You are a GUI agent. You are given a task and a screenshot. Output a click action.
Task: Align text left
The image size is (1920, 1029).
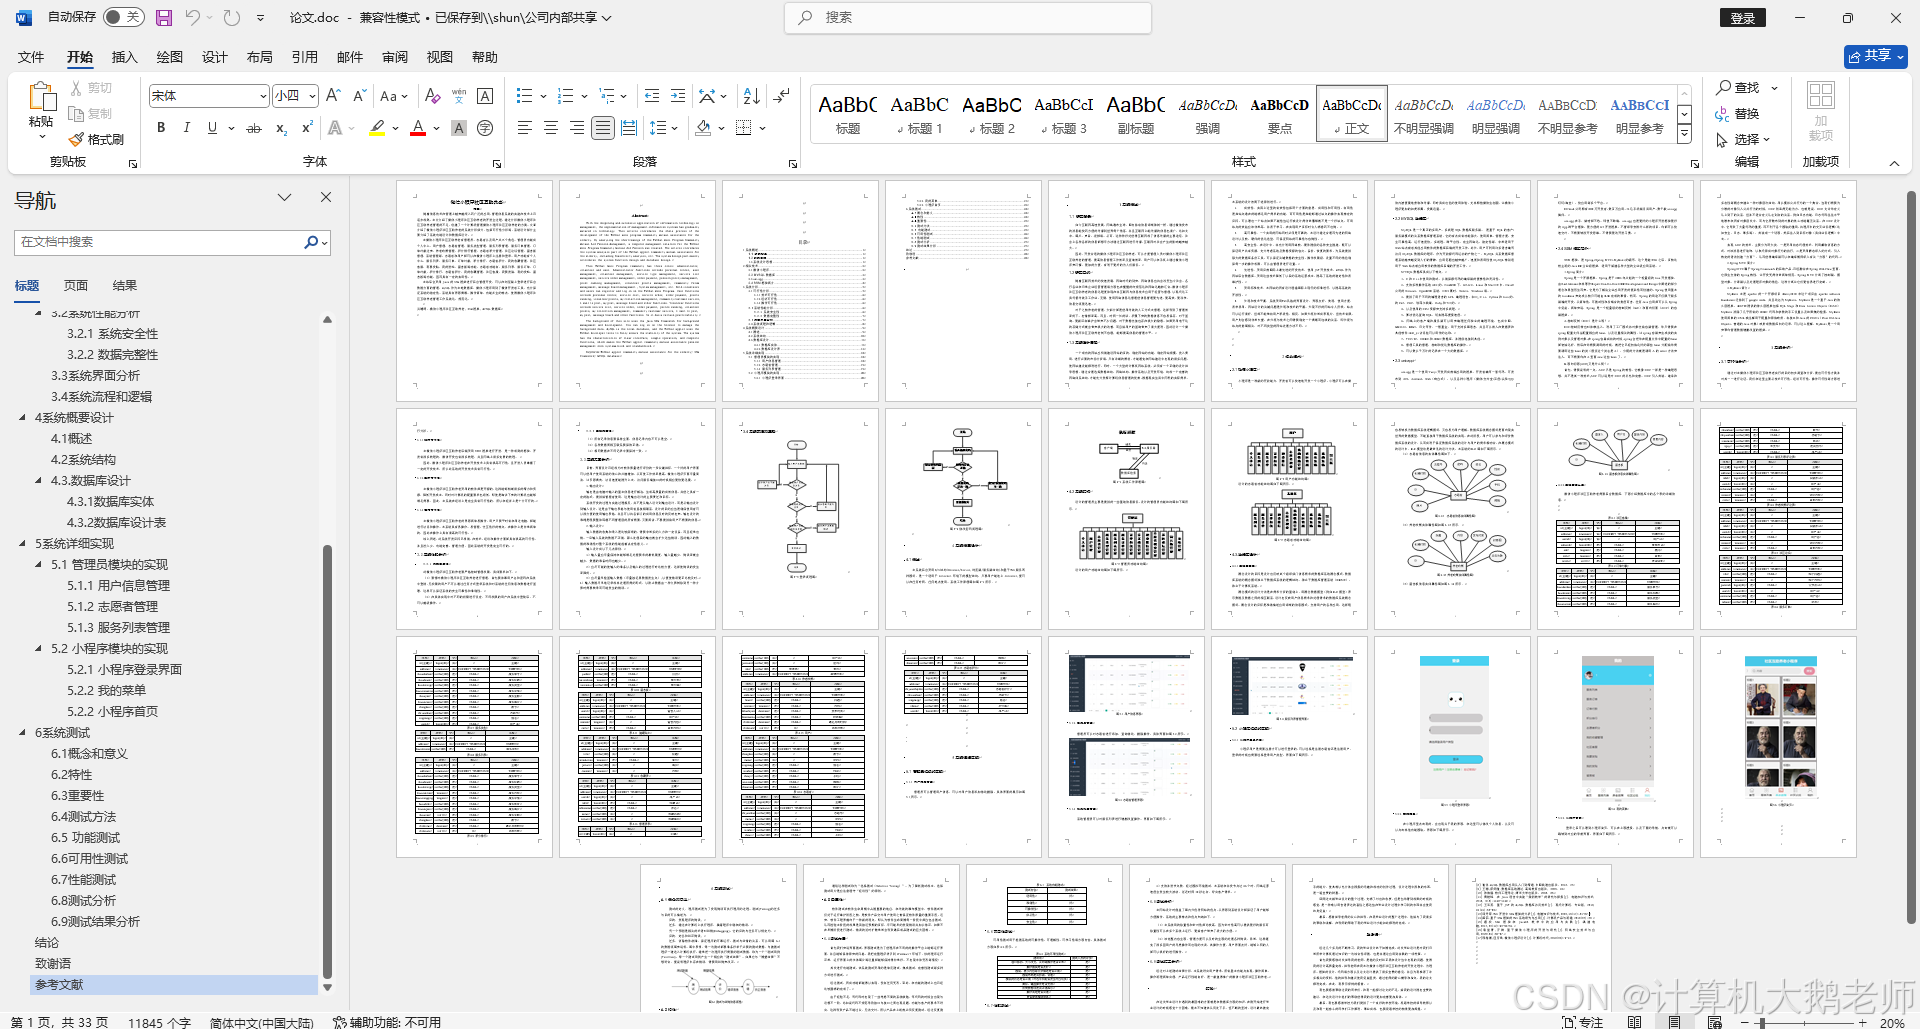point(525,128)
